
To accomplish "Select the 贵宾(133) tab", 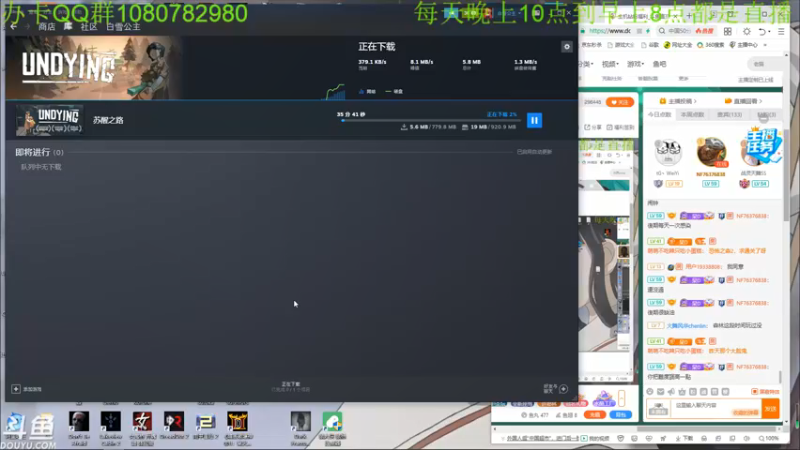I will click(730, 115).
